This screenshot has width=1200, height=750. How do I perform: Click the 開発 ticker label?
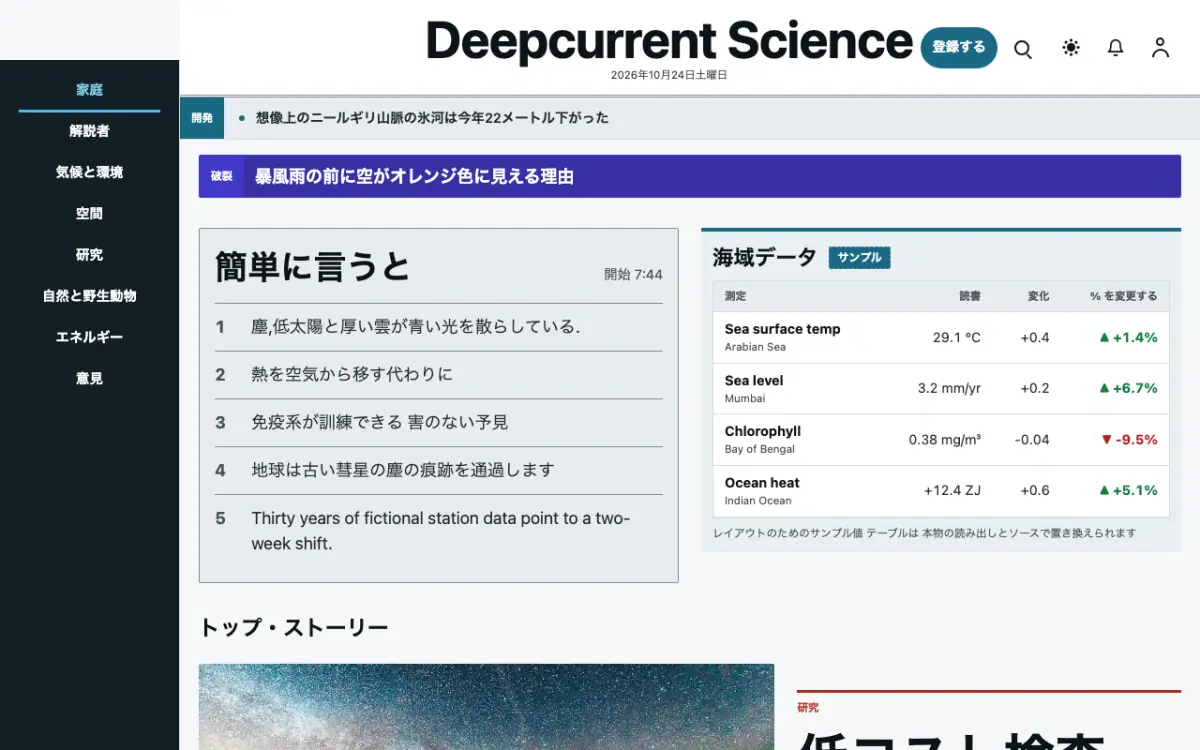(202, 118)
